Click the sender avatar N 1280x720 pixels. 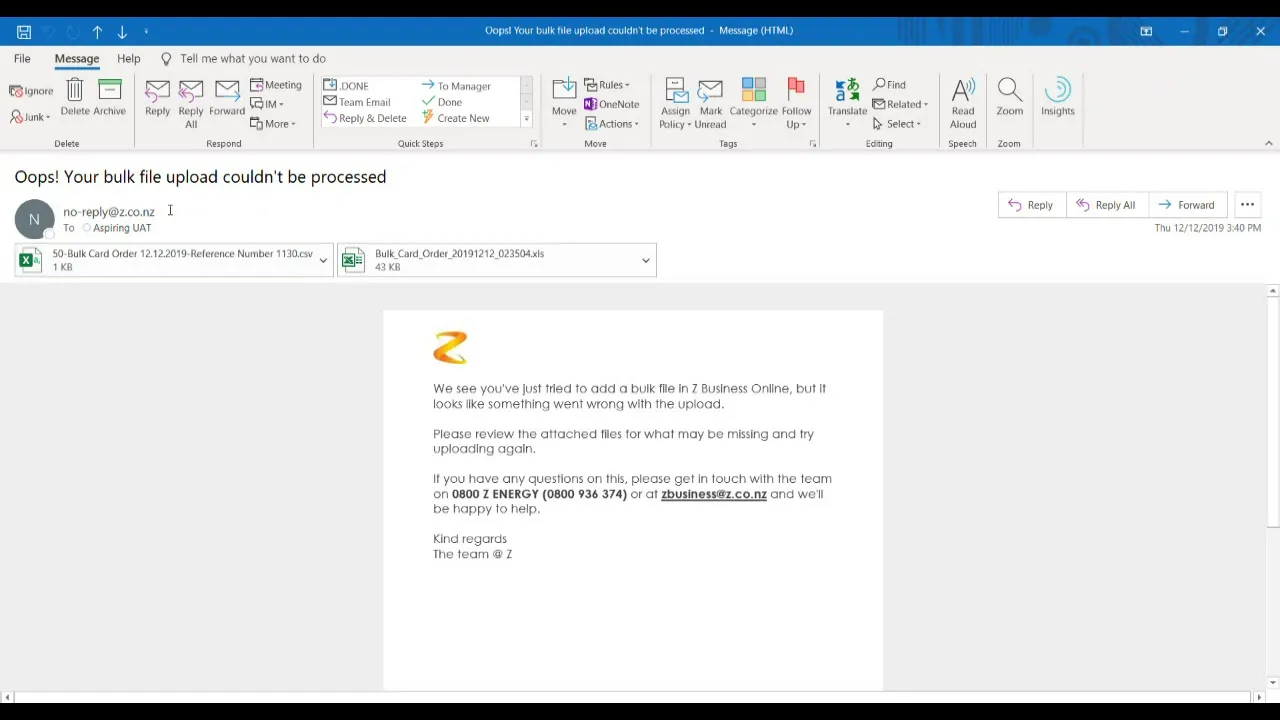tap(34, 220)
